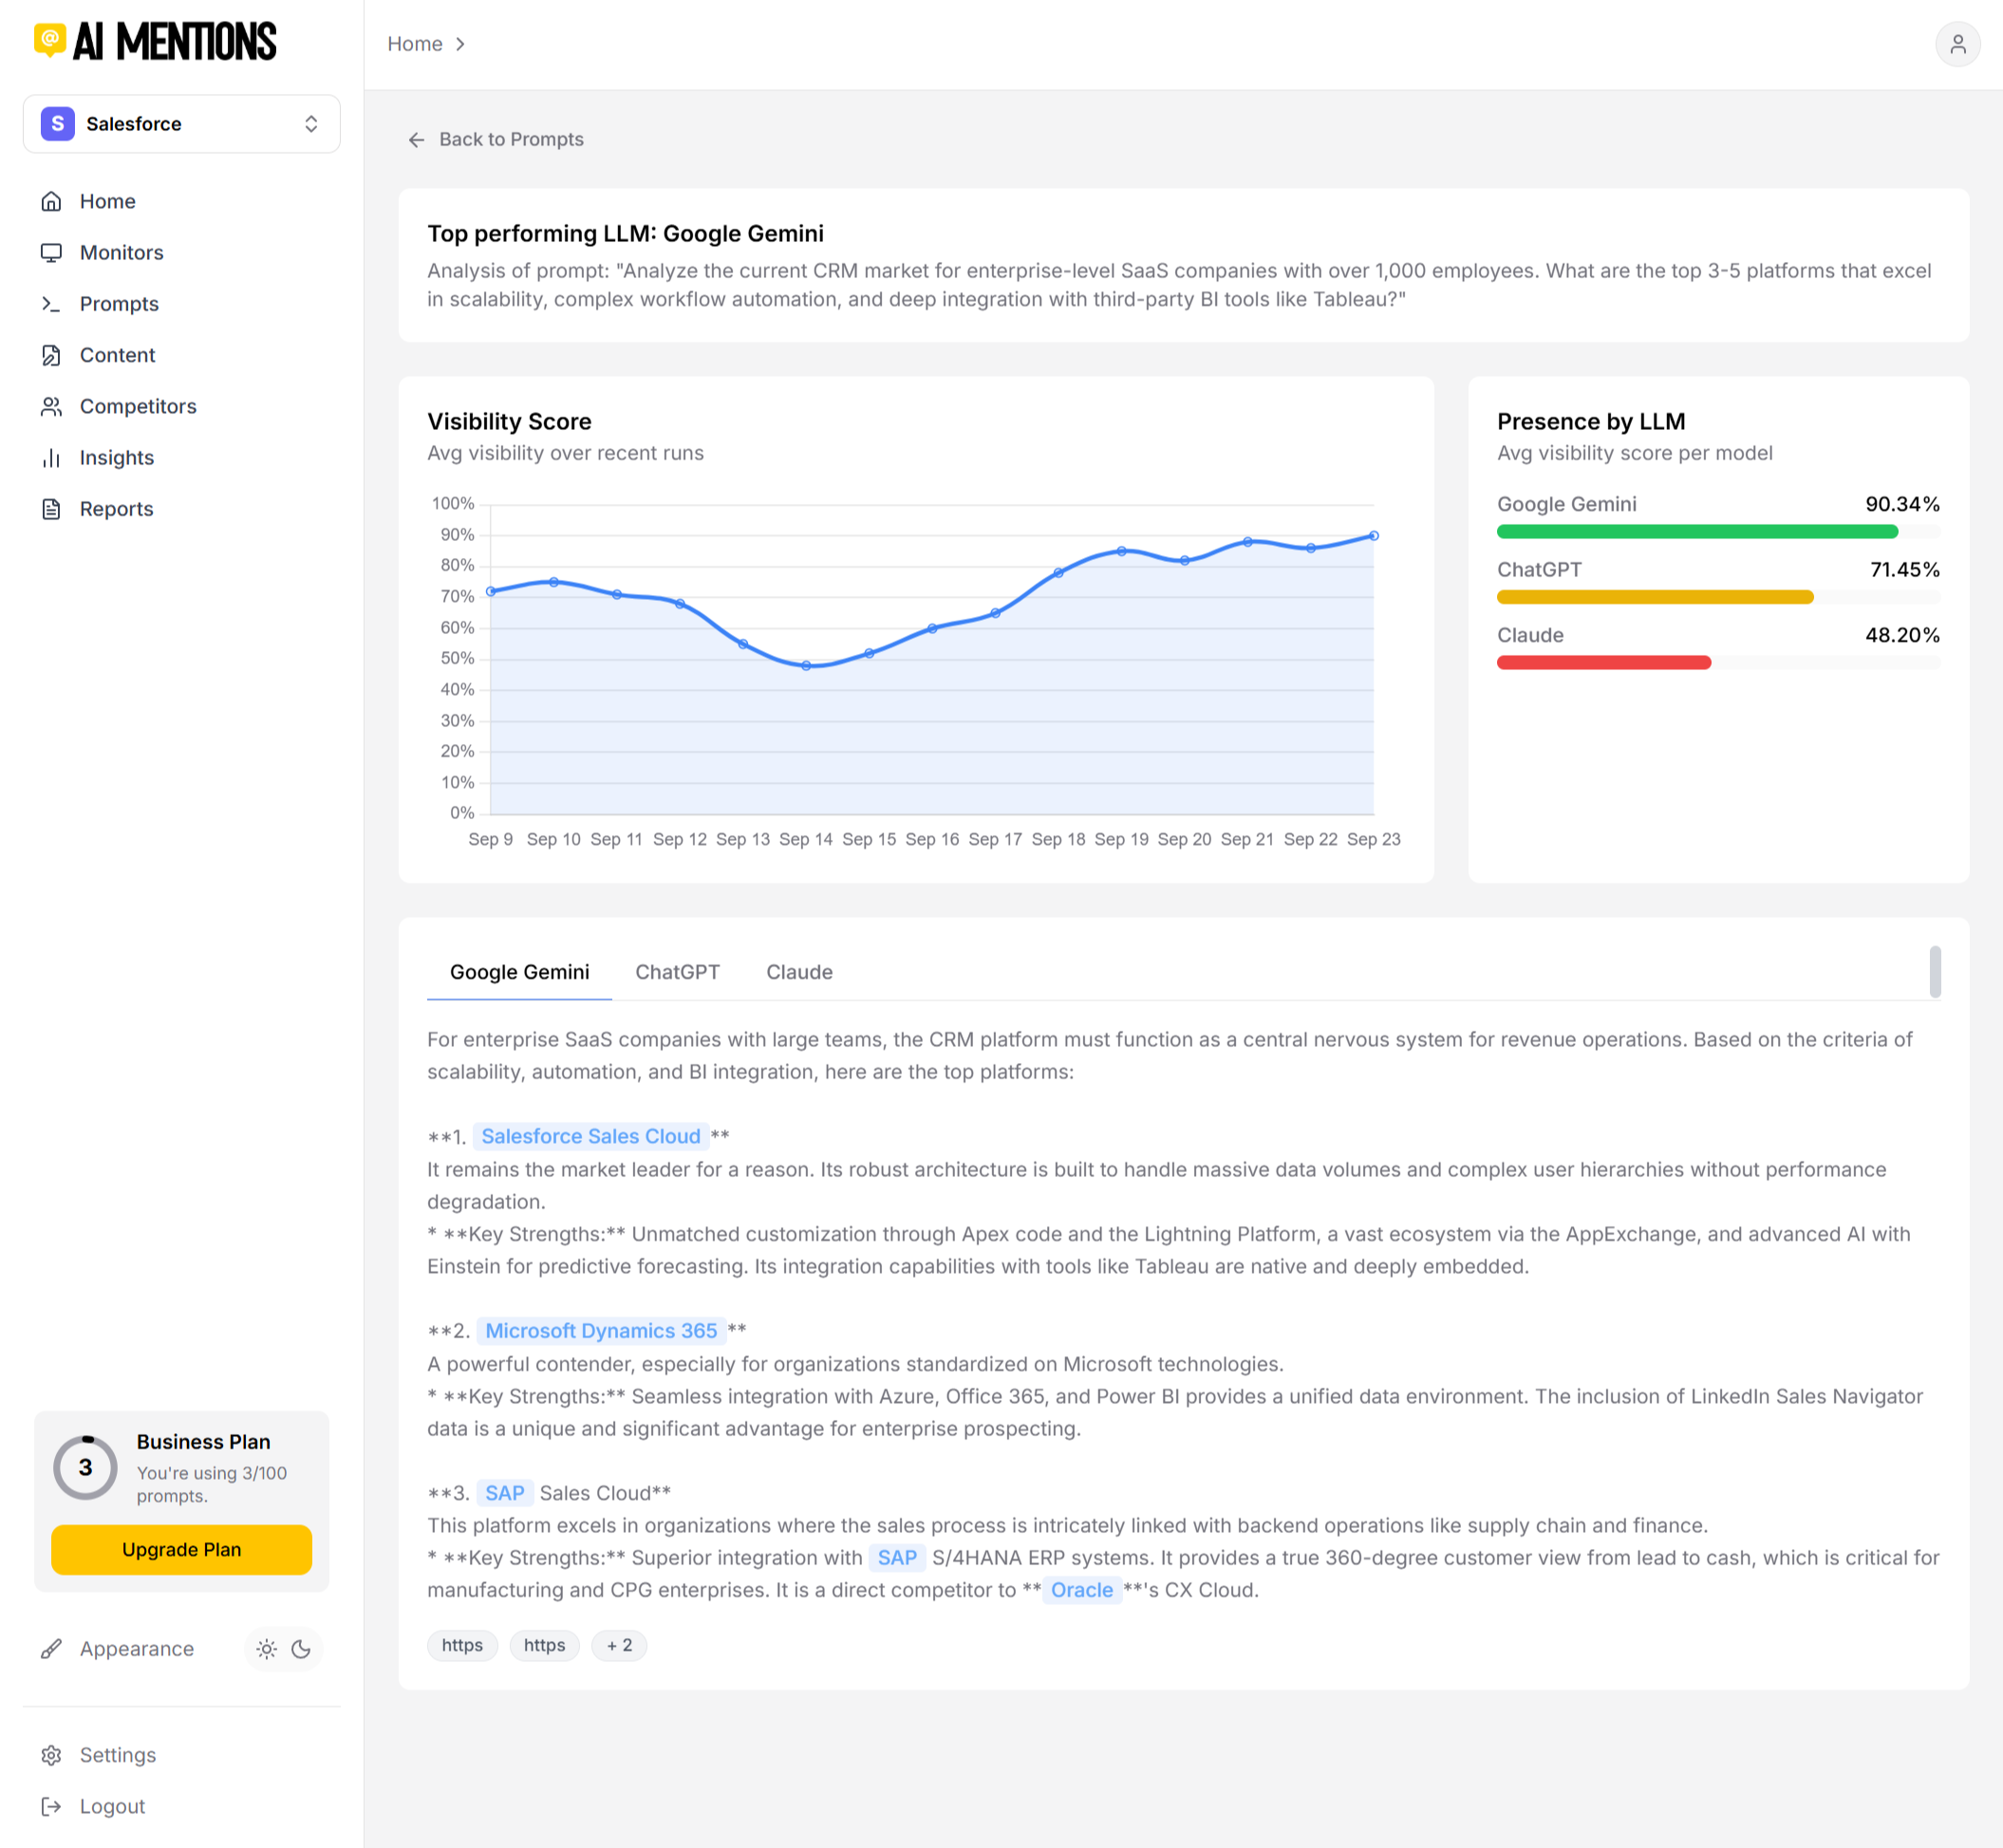Open user profile avatar icon
Screen dimensions: 2003x1848
(1957, 44)
